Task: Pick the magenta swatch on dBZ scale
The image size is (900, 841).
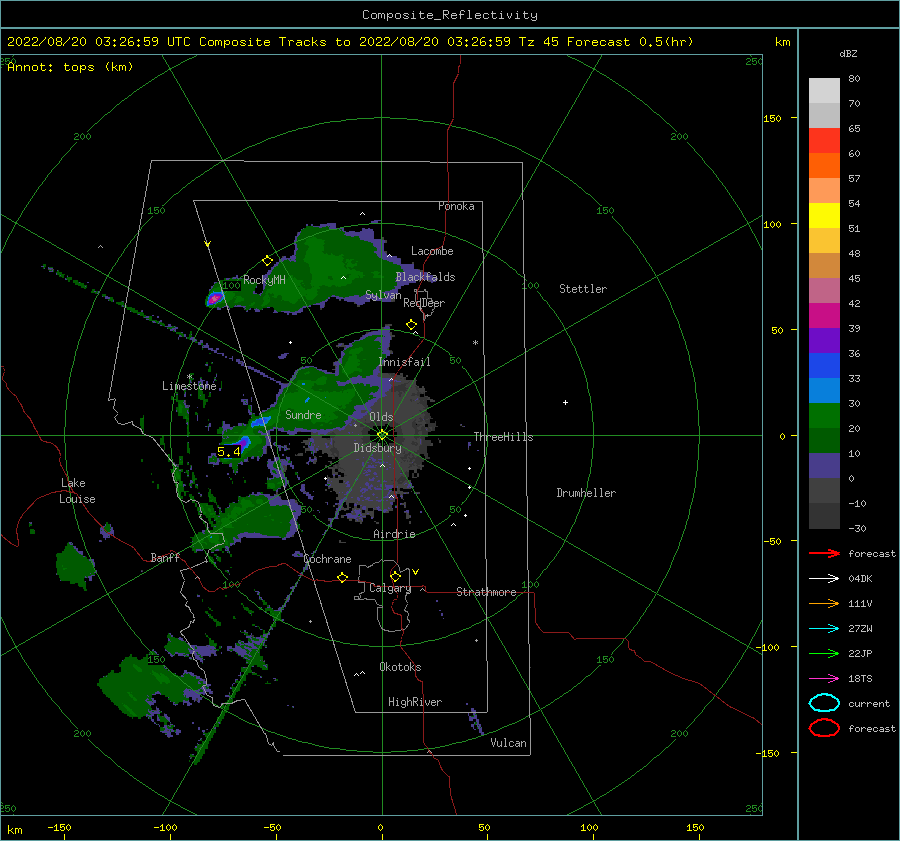Action: pos(824,315)
